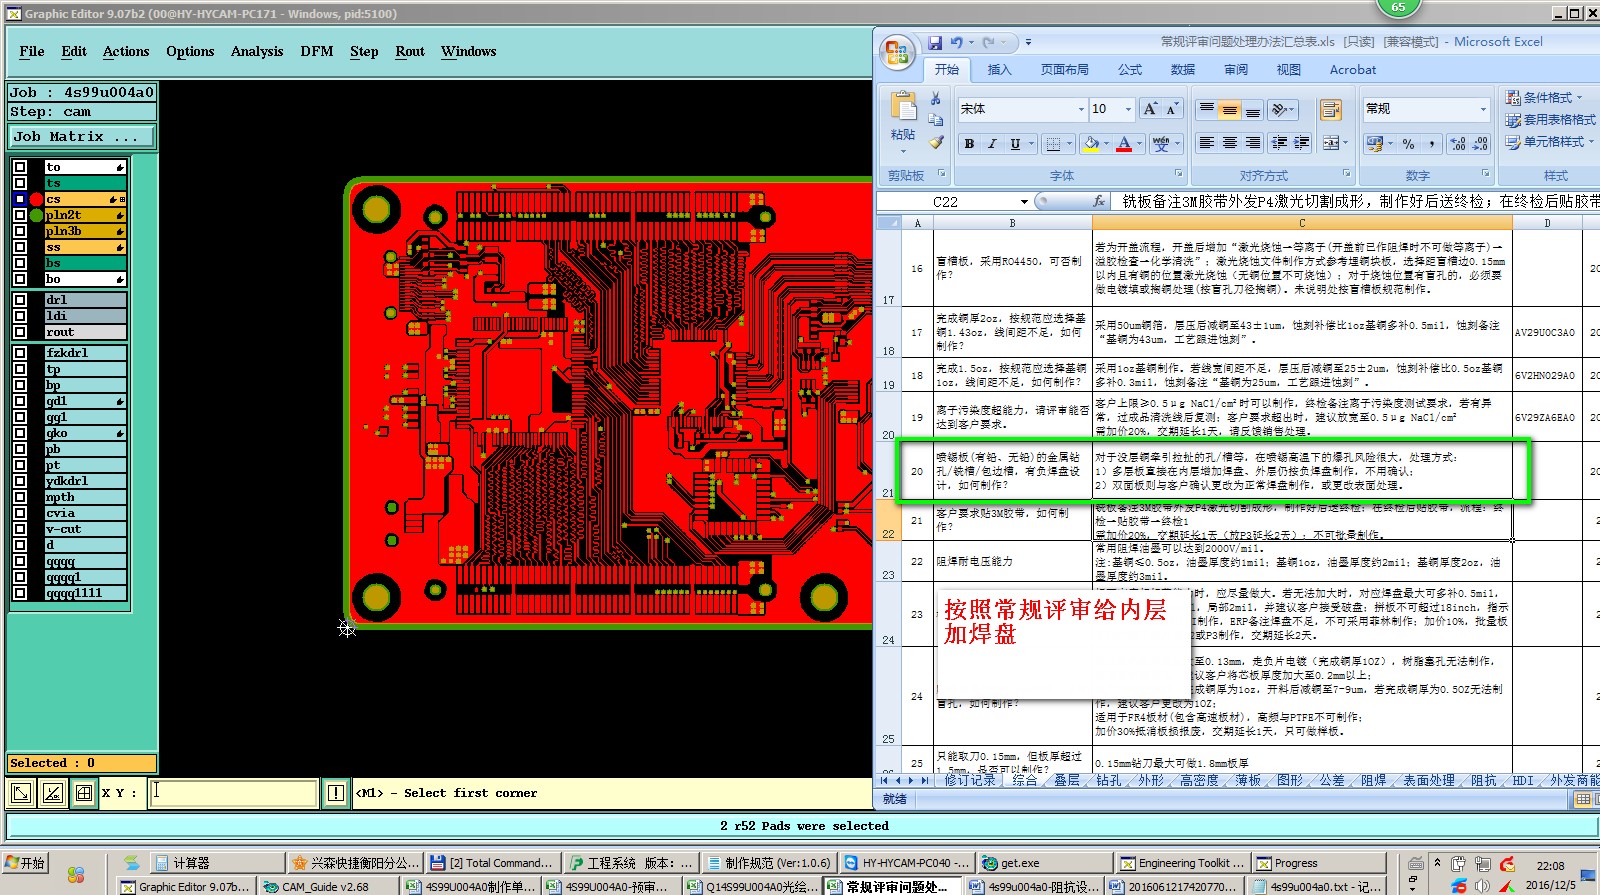Click the Paste clipboard icon in Excel
The image size is (1600, 895).
coord(903,106)
